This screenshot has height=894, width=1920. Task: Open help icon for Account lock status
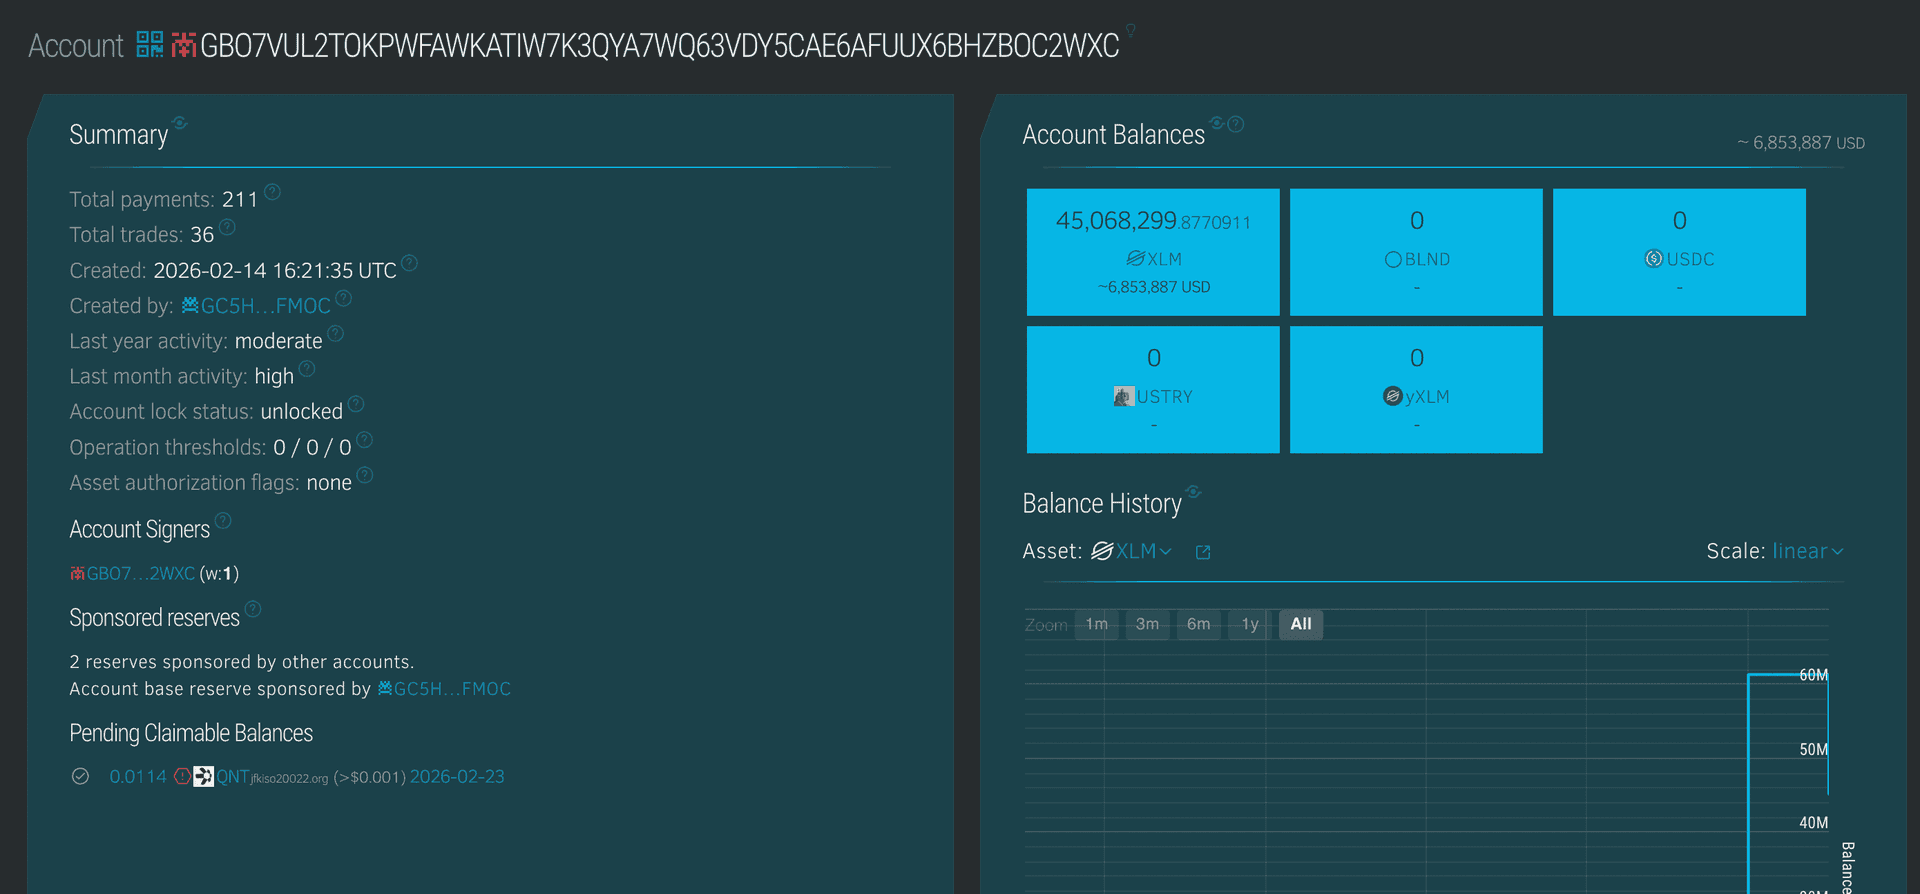point(356,404)
